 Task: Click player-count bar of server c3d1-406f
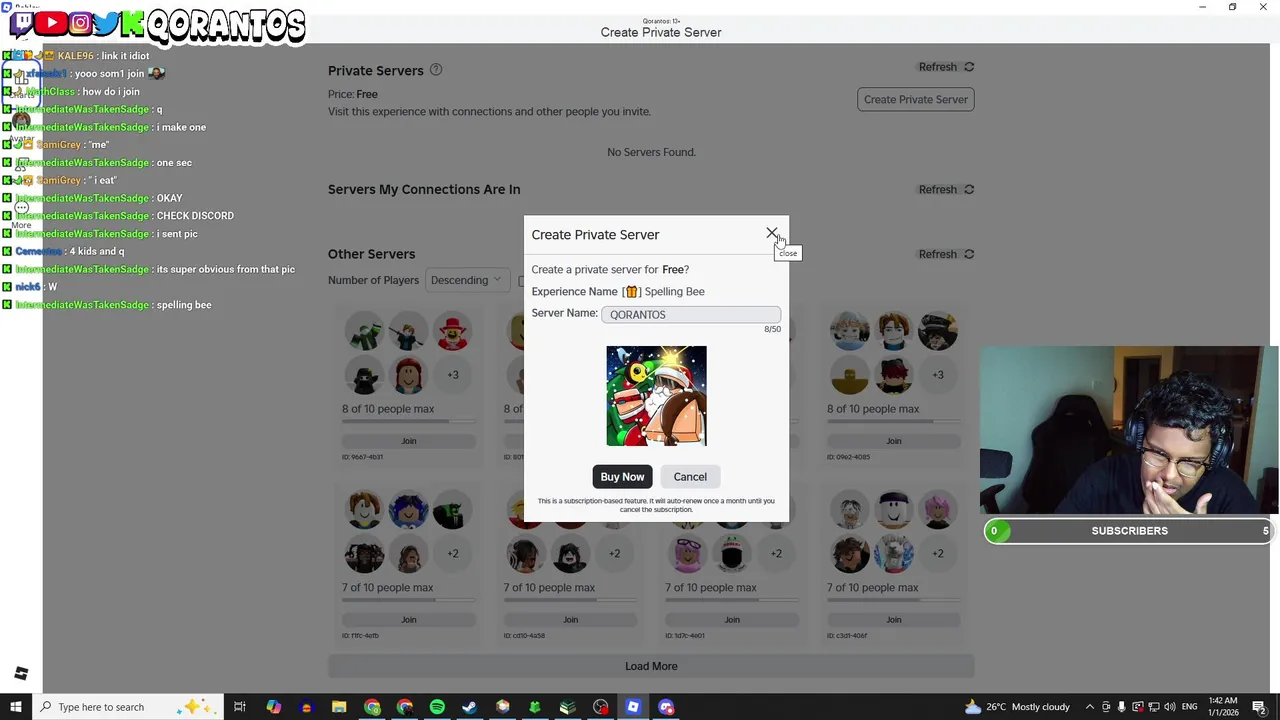[893, 600]
